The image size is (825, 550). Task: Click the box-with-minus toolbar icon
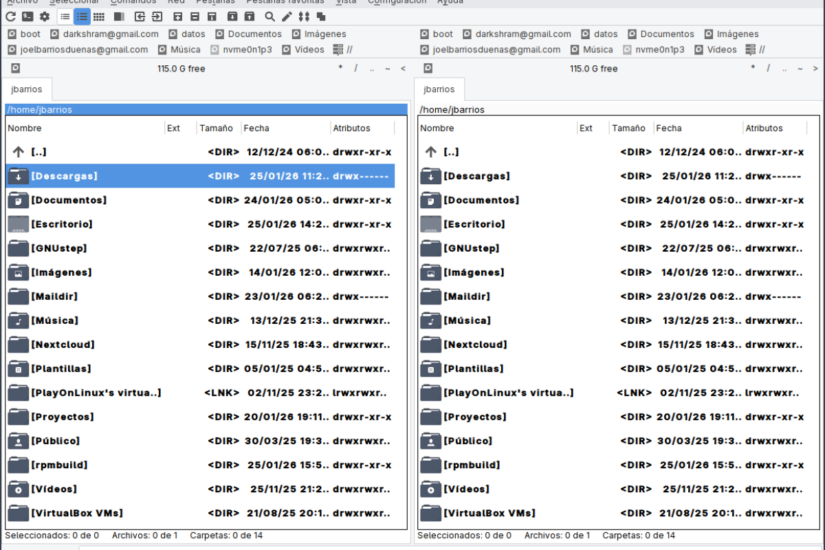[x=195, y=17]
